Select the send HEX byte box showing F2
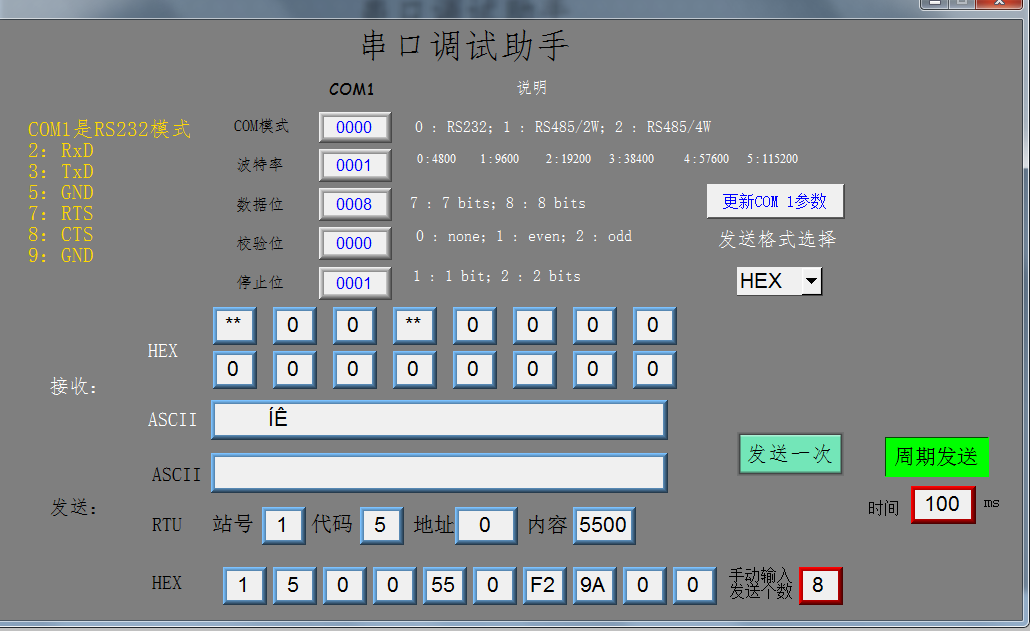Image resolution: width=1030 pixels, height=631 pixels. (543, 585)
